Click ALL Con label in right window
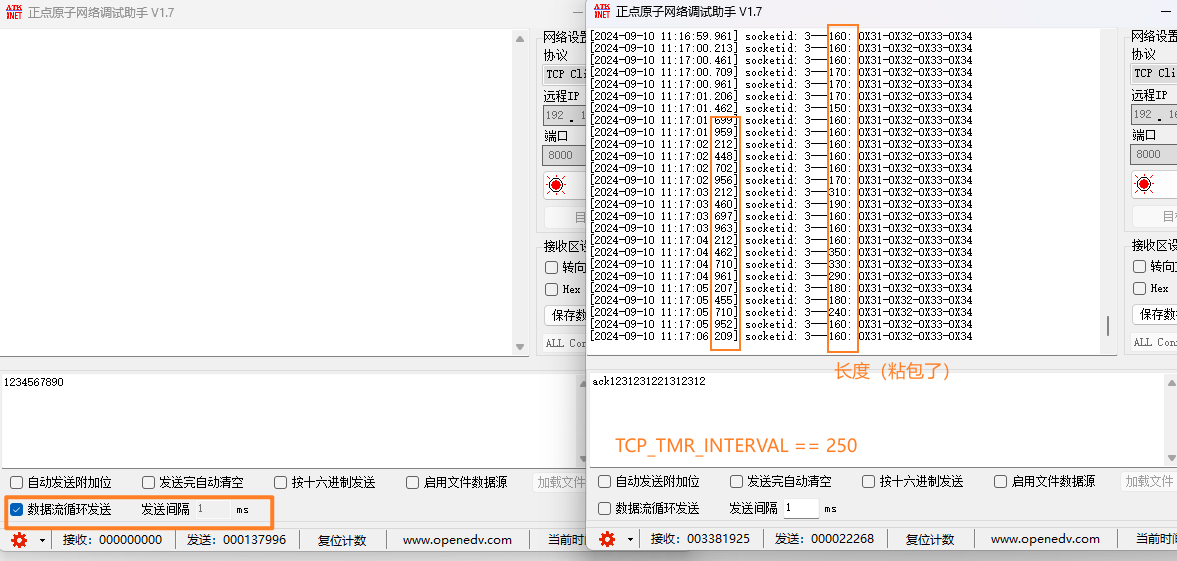This screenshot has width=1177, height=561. pyautogui.click(x=1155, y=342)
